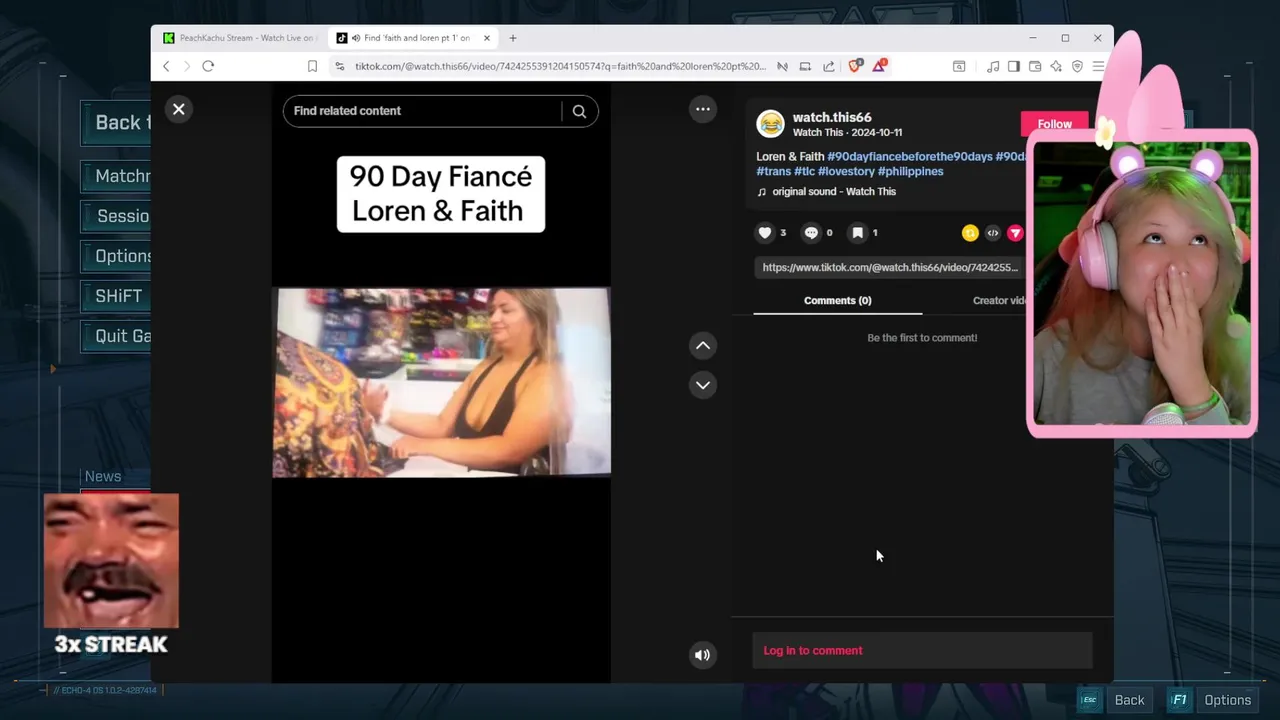Click the yellow repost icon
The image size is (1280, 720).
(970, 233)
